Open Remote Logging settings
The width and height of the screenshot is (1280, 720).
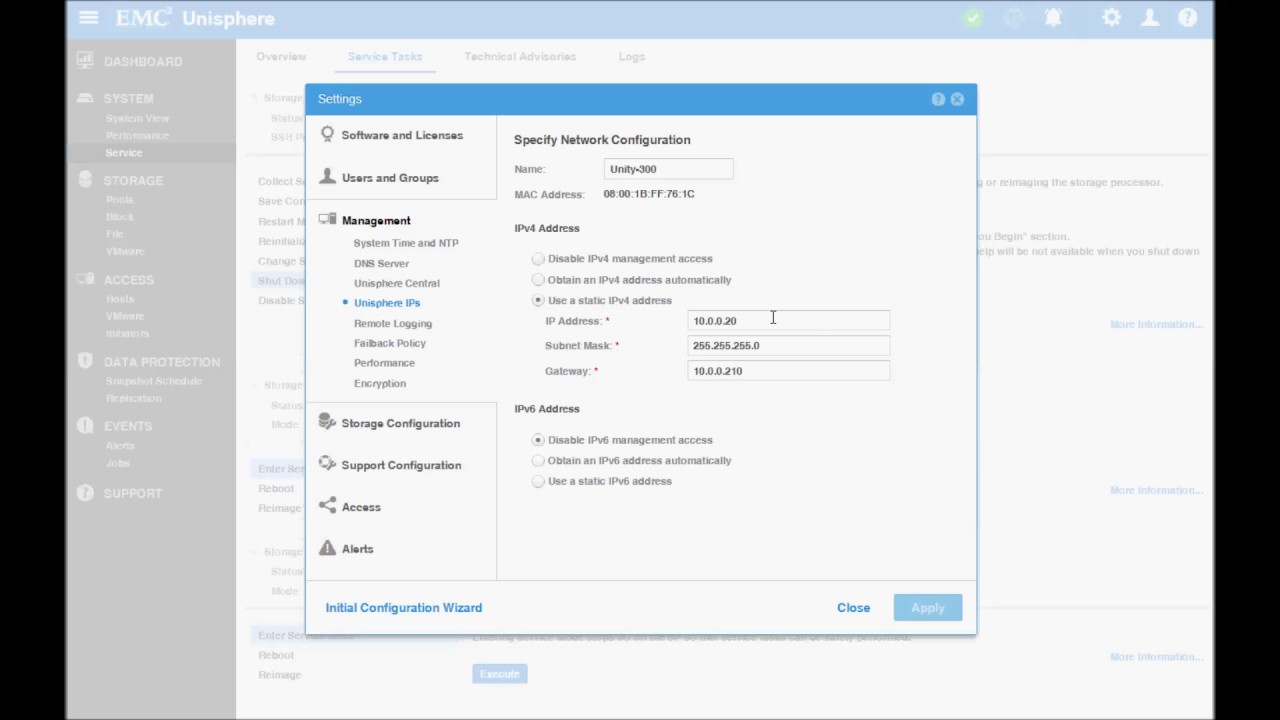393,323
